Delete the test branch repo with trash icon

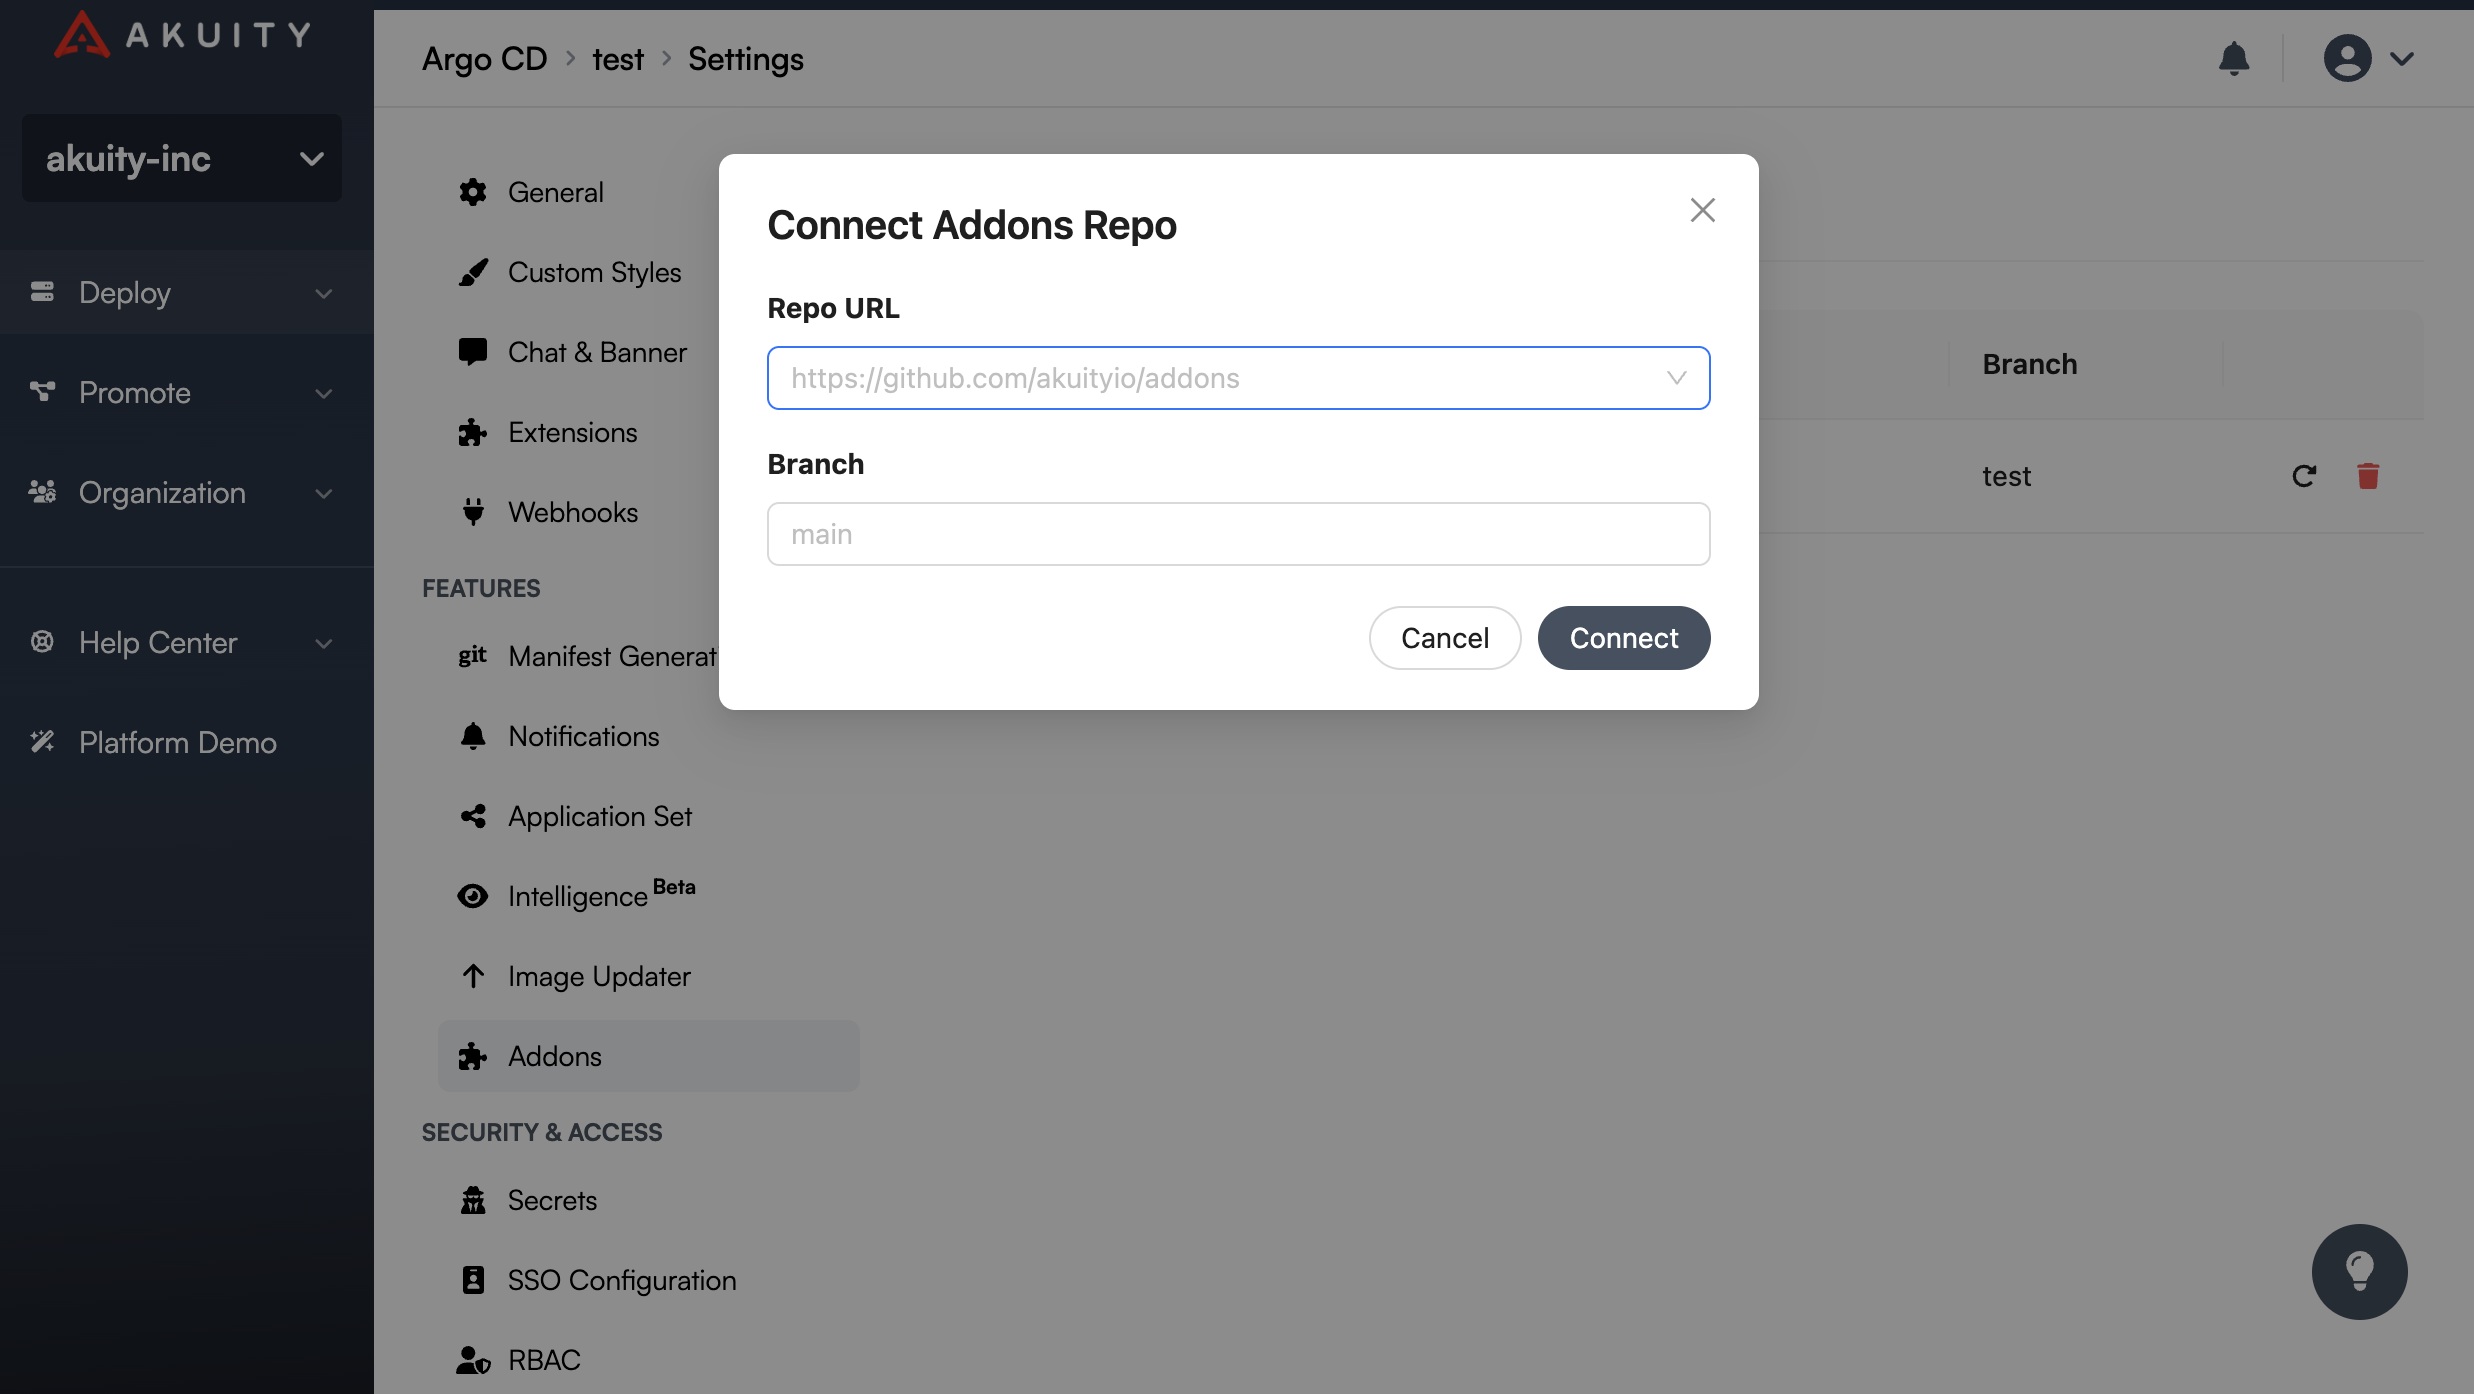click(x=2368, y=476)
